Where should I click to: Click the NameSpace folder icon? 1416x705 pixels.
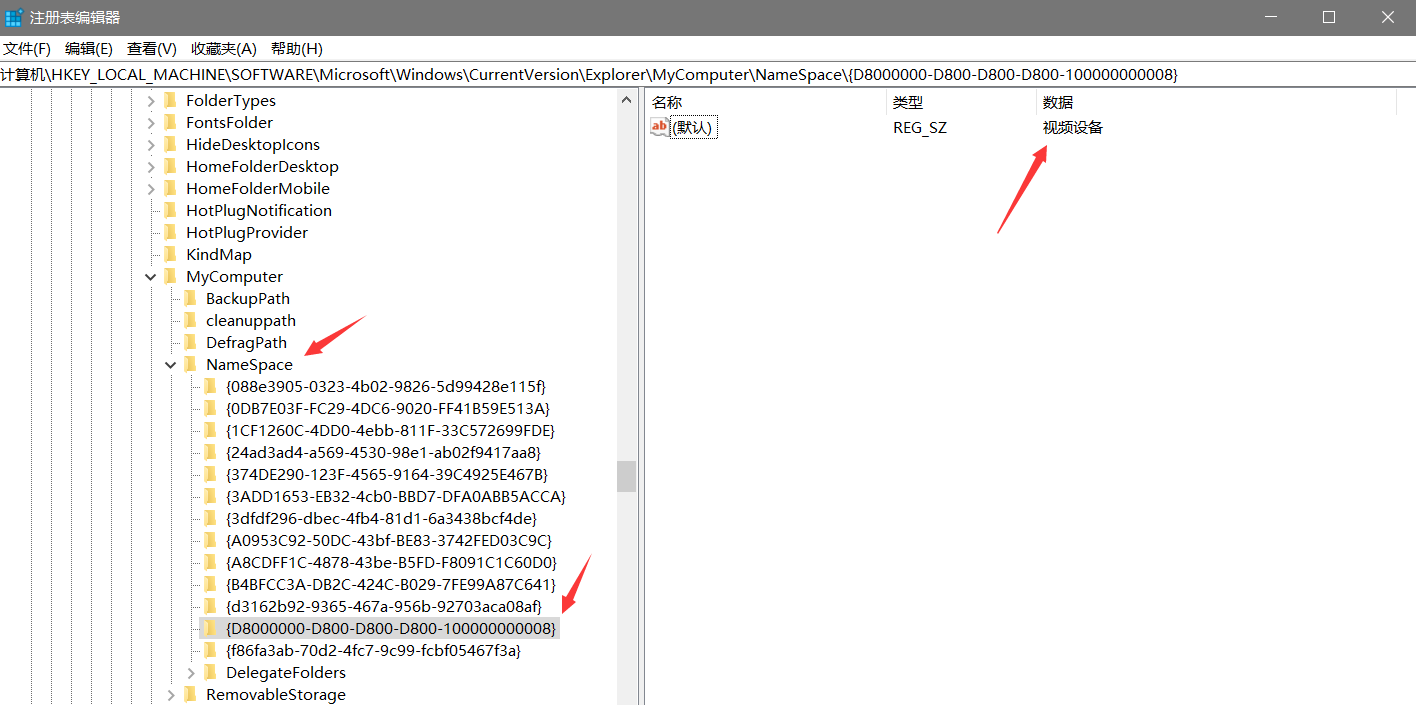[x=190, y=364]
